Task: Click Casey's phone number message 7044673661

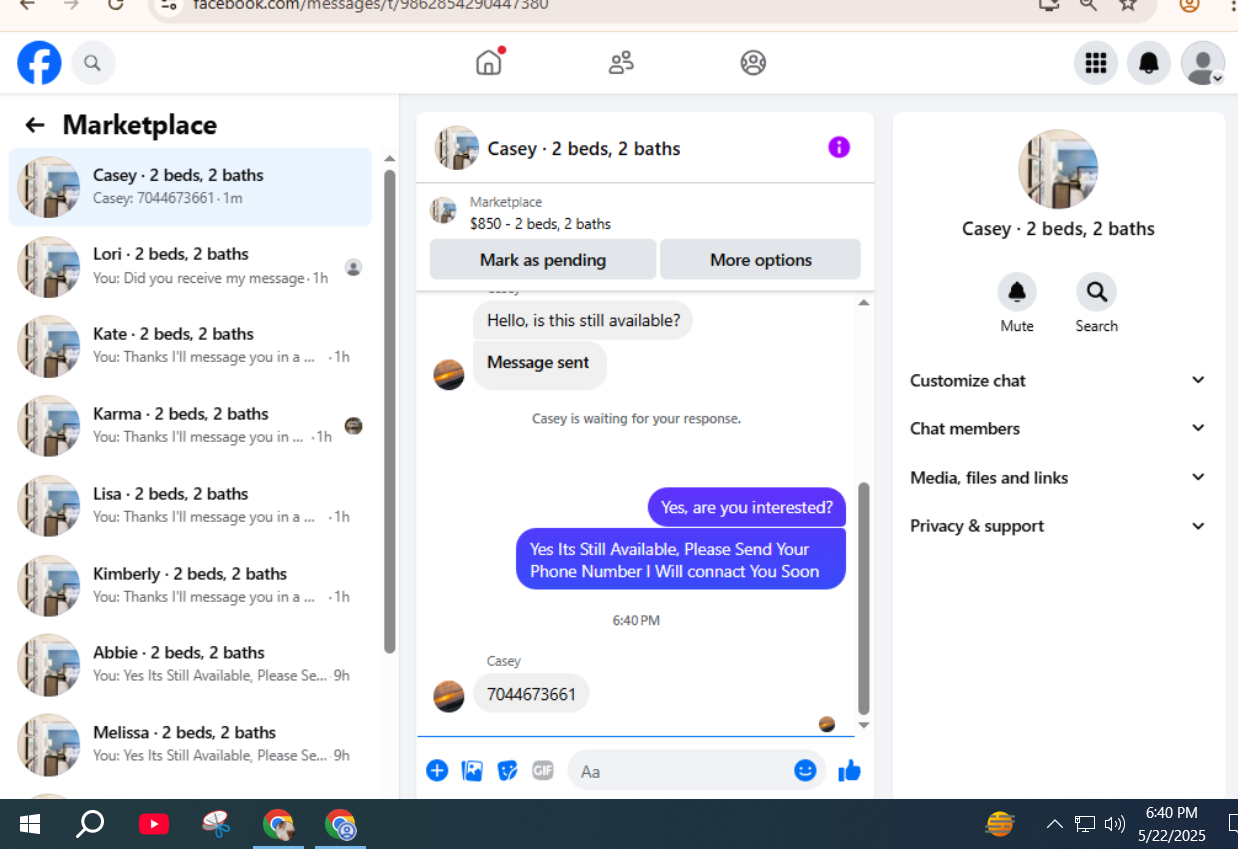Action: (x=531, y=694)
